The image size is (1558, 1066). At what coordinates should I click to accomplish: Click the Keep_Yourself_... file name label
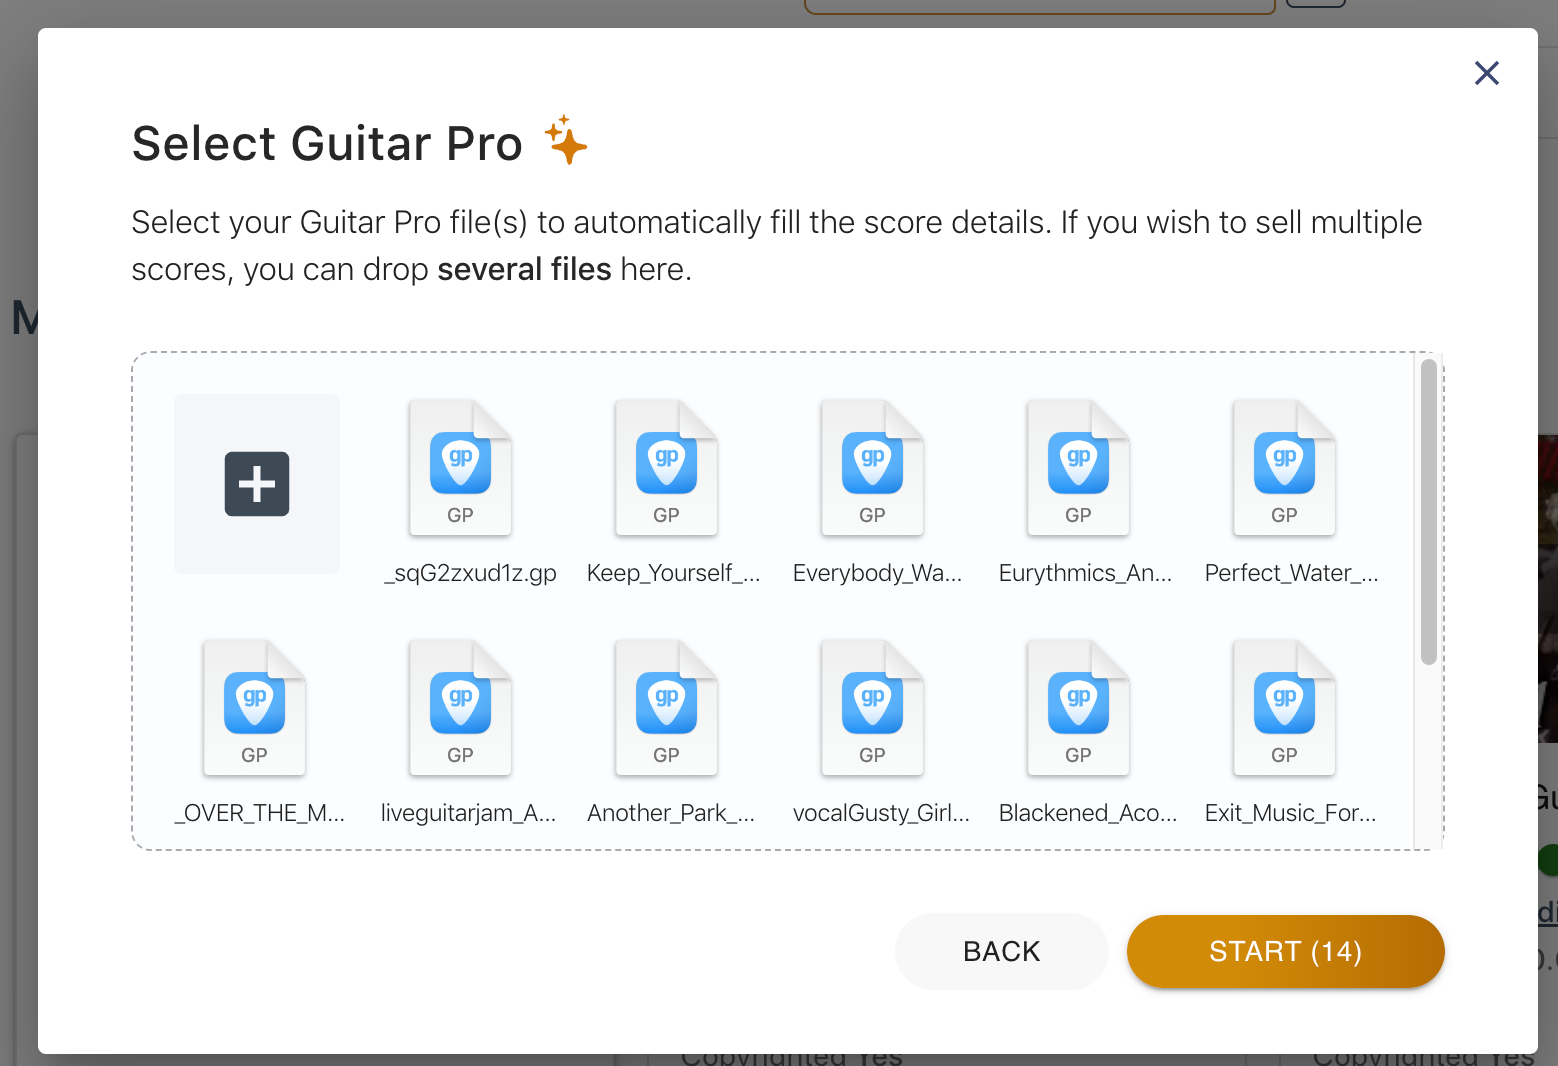tap(673, 573)
